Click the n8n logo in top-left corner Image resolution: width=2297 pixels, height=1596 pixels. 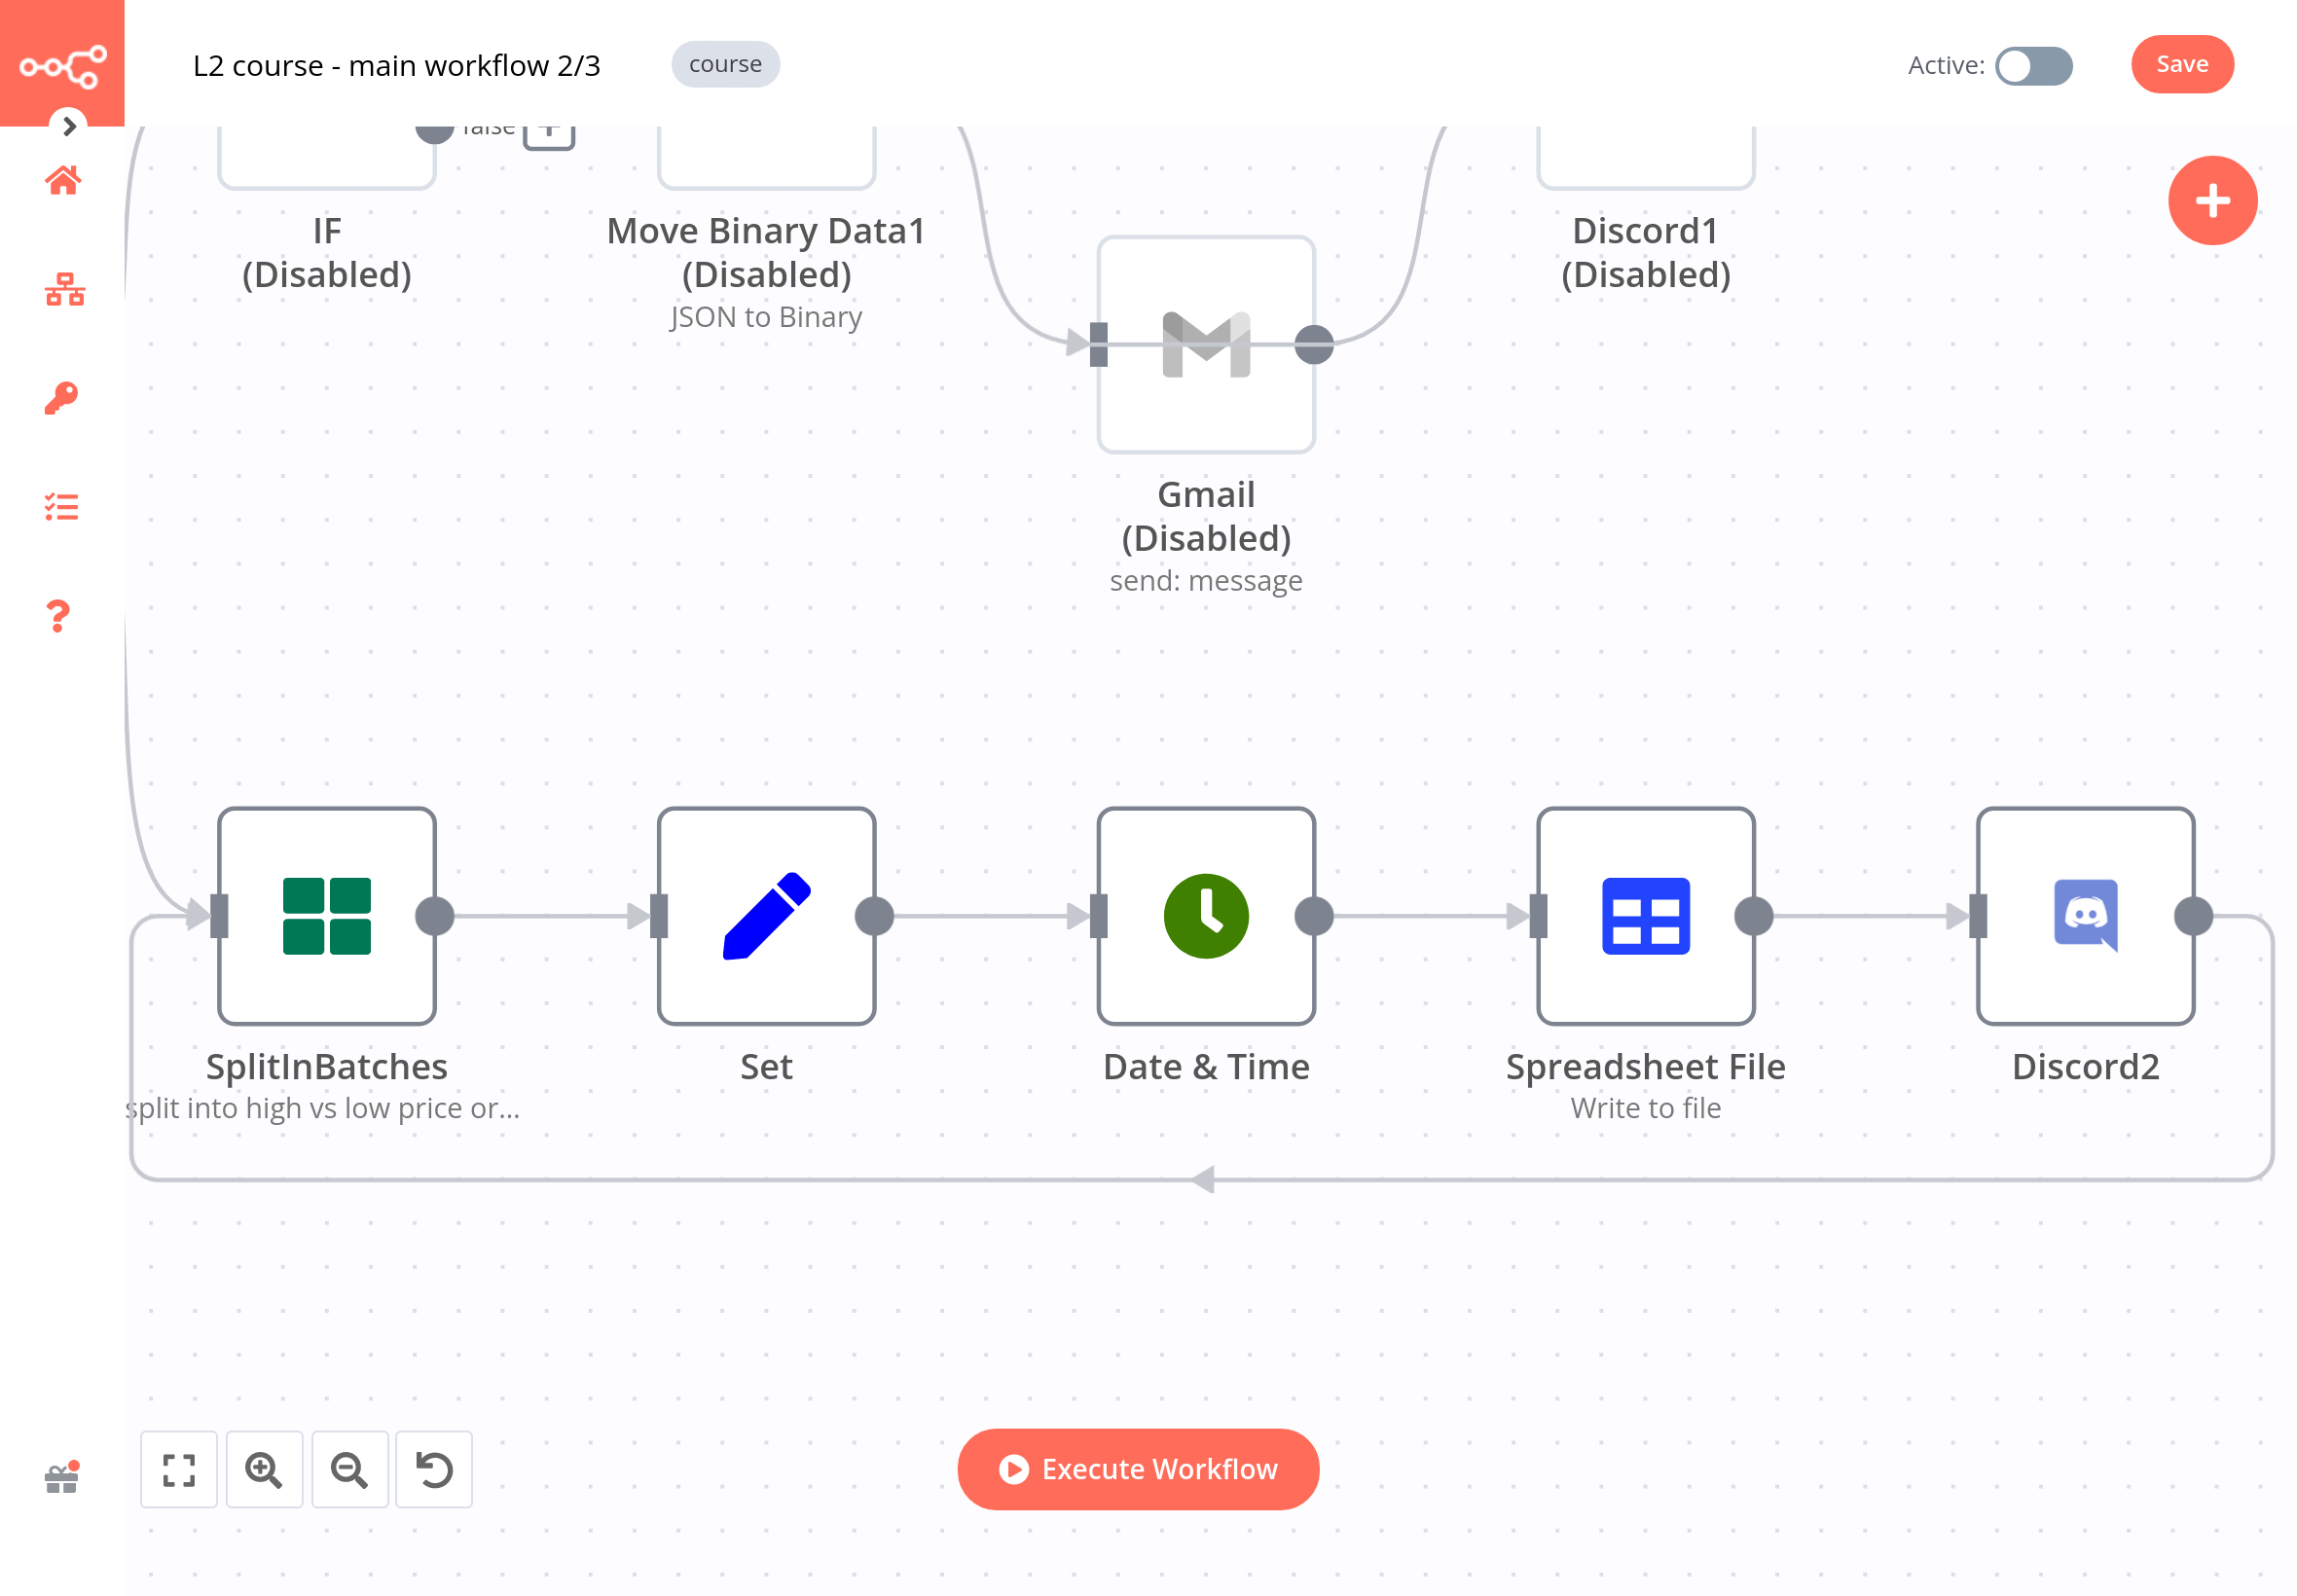pyautogui.click(x=63, y=63)
